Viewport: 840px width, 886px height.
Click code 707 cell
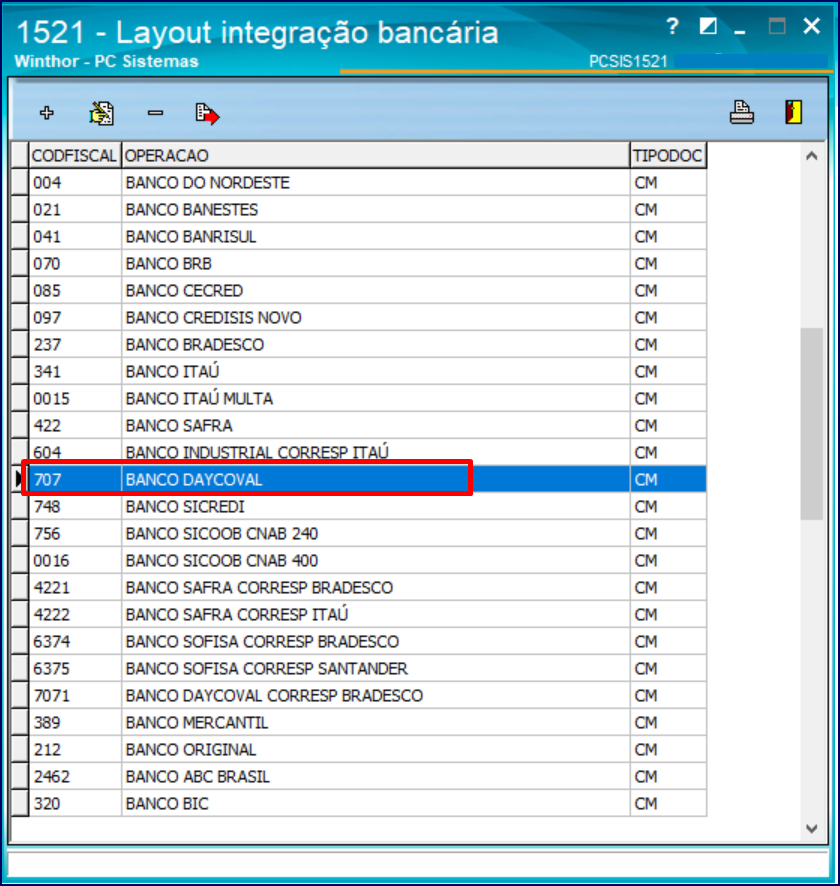coord(75,480)
